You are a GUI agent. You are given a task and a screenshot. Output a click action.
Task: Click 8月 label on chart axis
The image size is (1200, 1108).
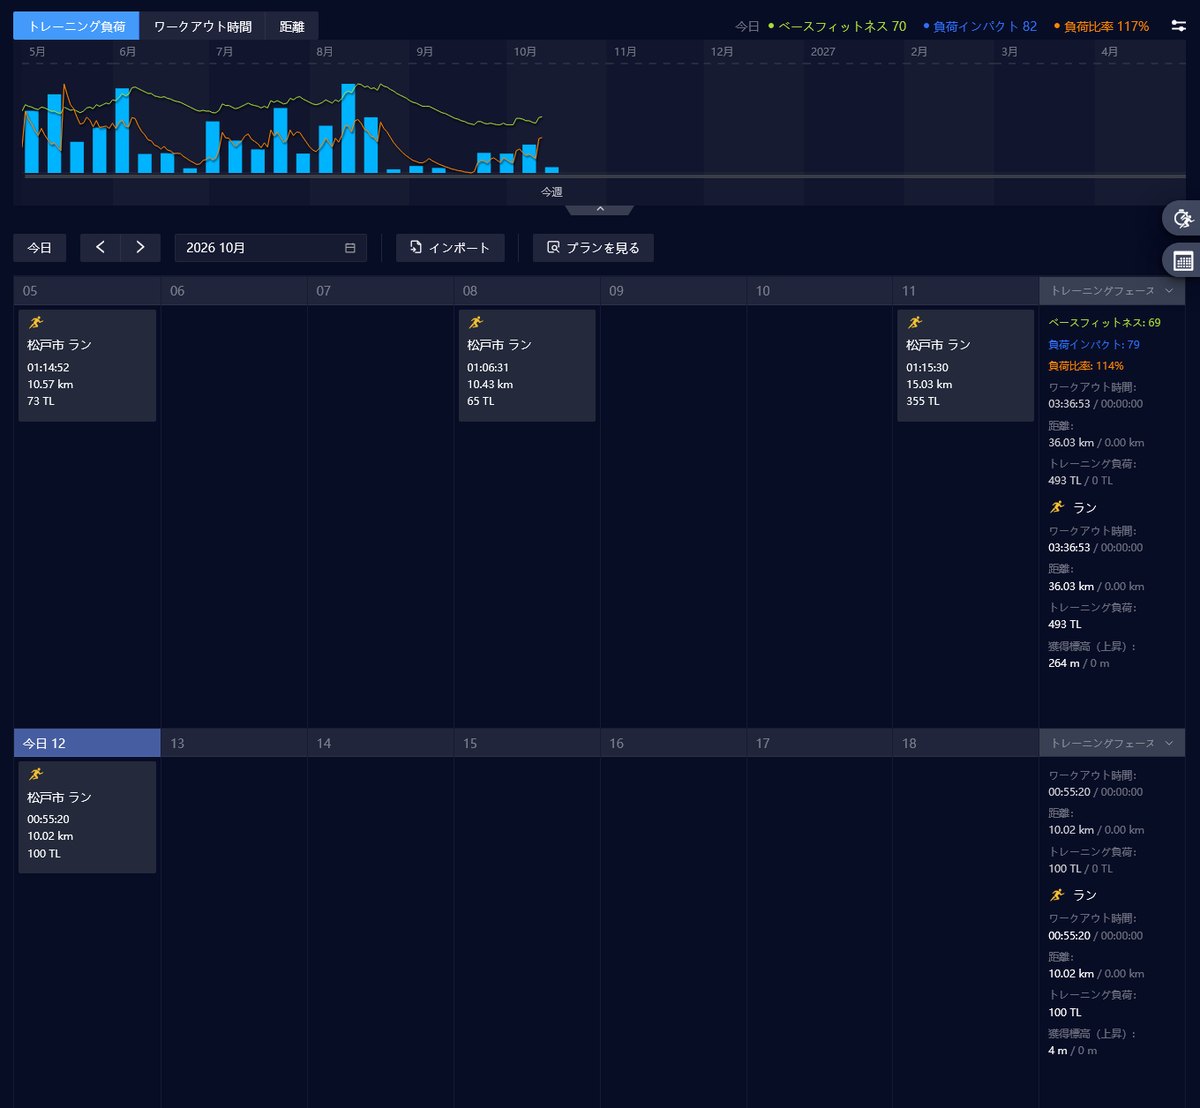tap(325, 52)
